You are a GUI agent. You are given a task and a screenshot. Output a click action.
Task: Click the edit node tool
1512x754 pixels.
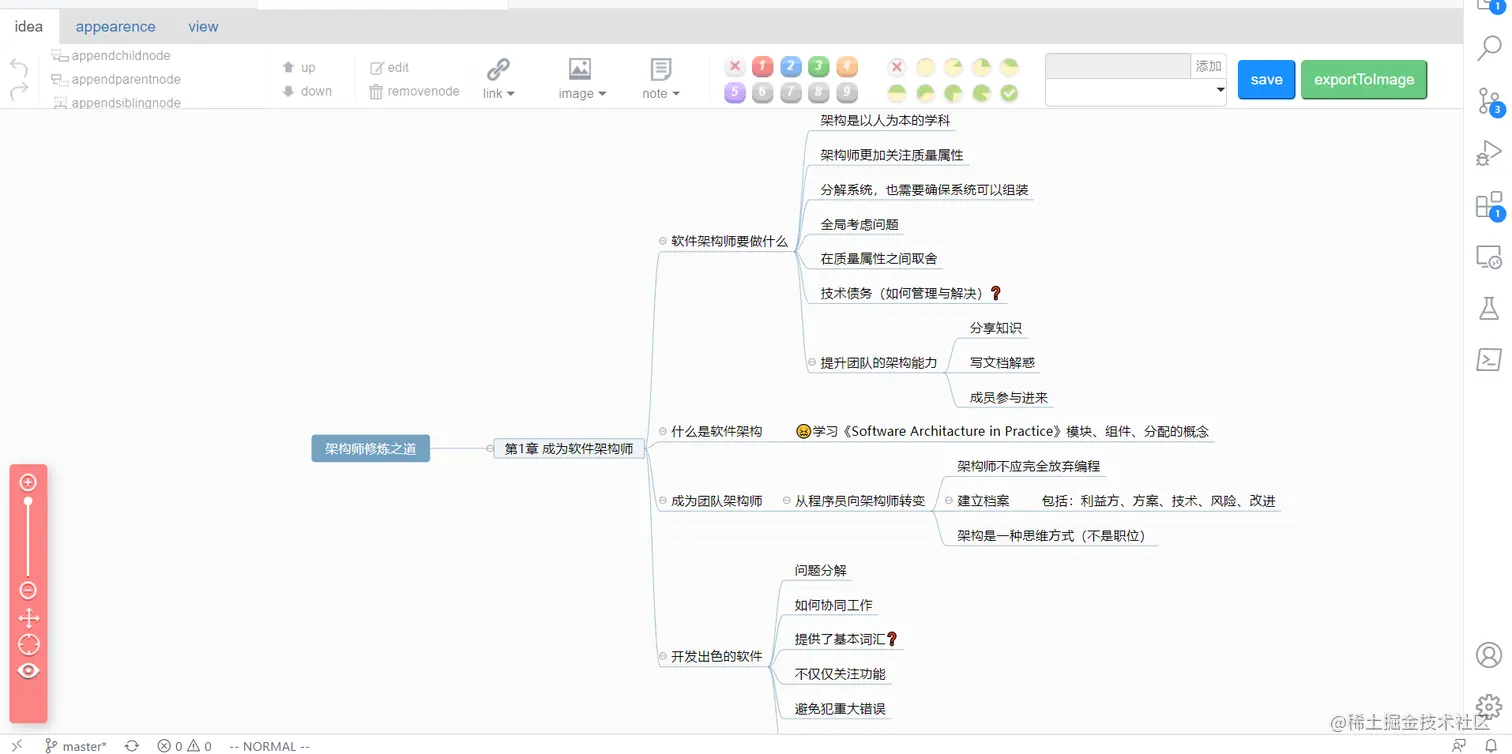tap(389, 67)
